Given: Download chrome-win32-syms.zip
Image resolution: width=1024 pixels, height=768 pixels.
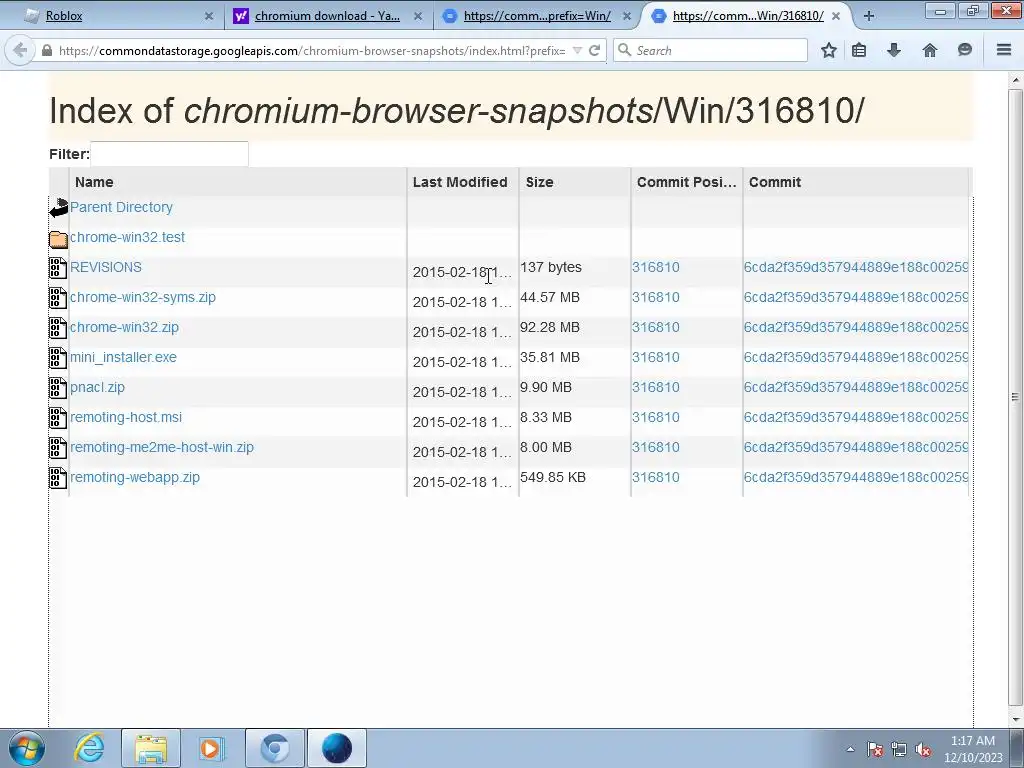Looking at the screenshot, I should pos(142,297).
